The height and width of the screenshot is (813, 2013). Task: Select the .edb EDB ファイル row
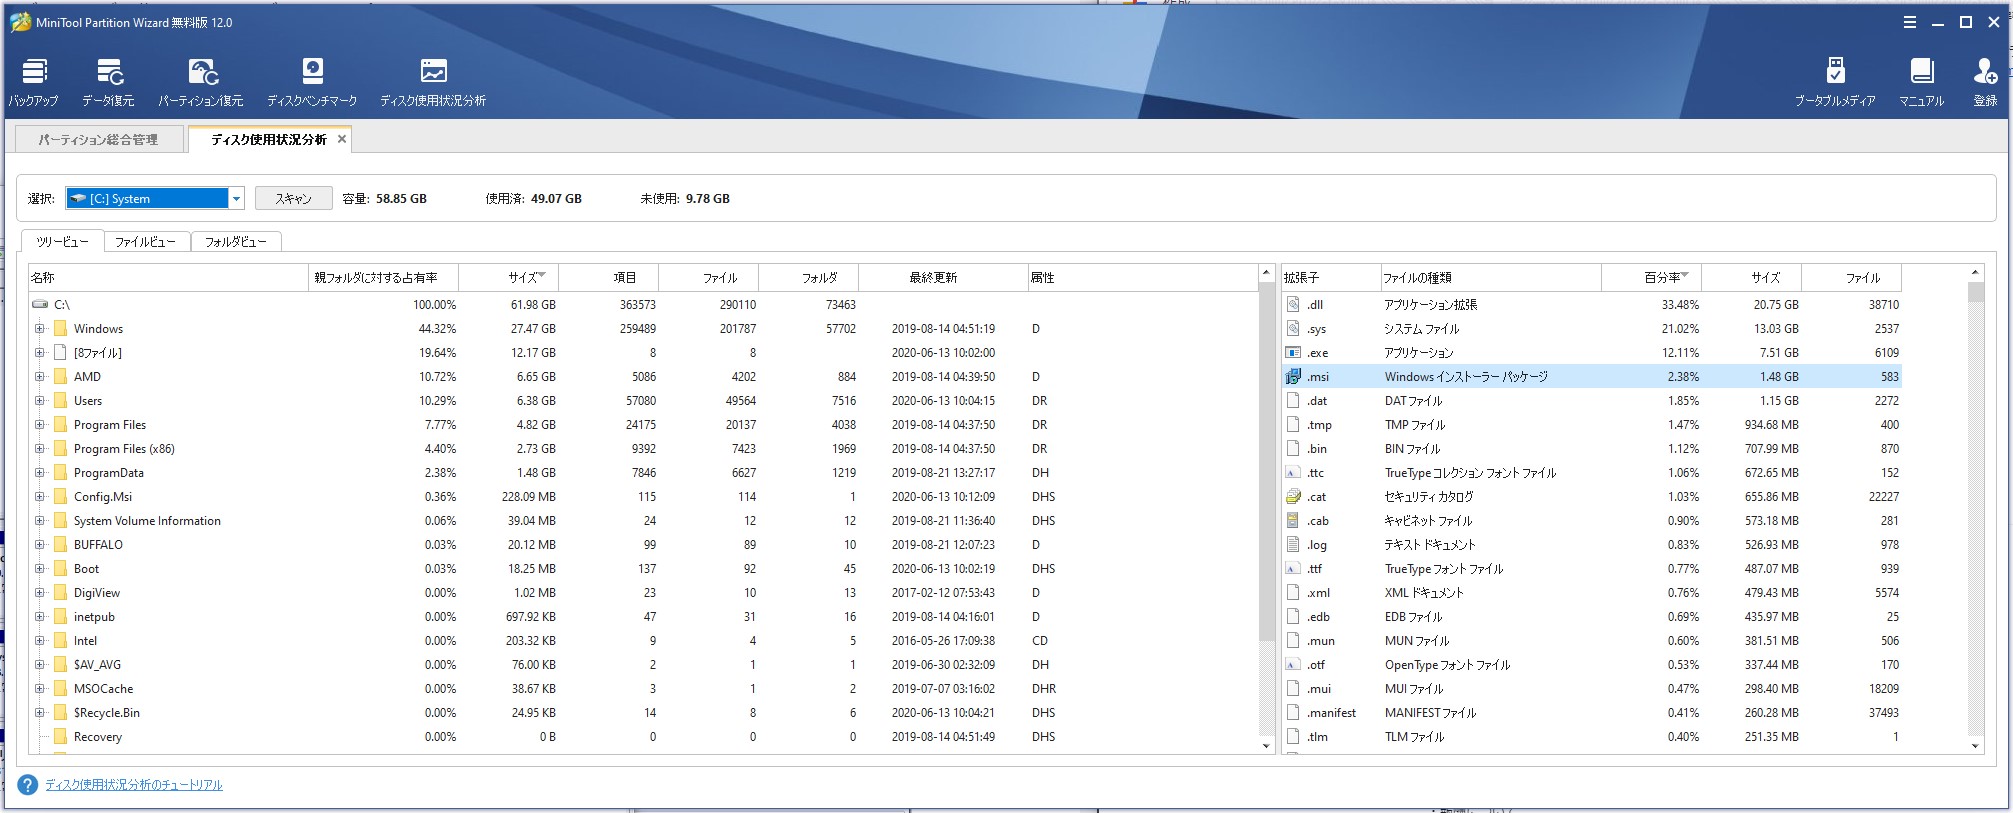(1592, 616)
